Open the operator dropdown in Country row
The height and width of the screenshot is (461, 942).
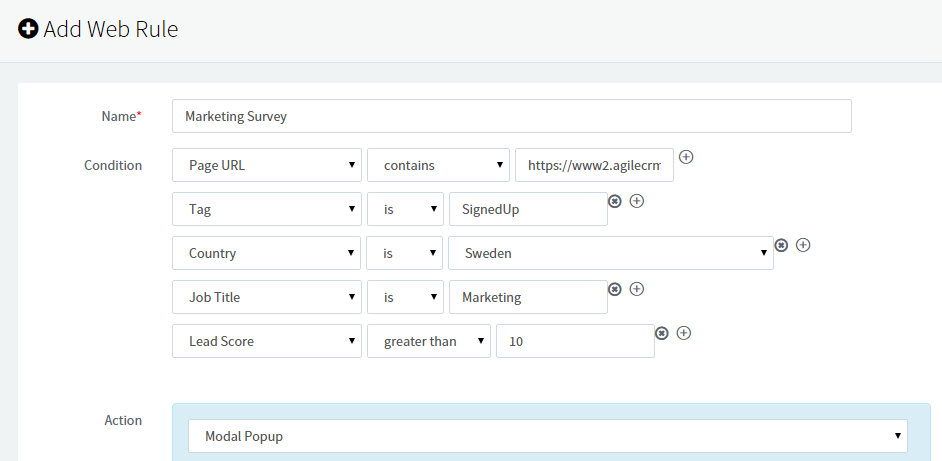(406, 253)
